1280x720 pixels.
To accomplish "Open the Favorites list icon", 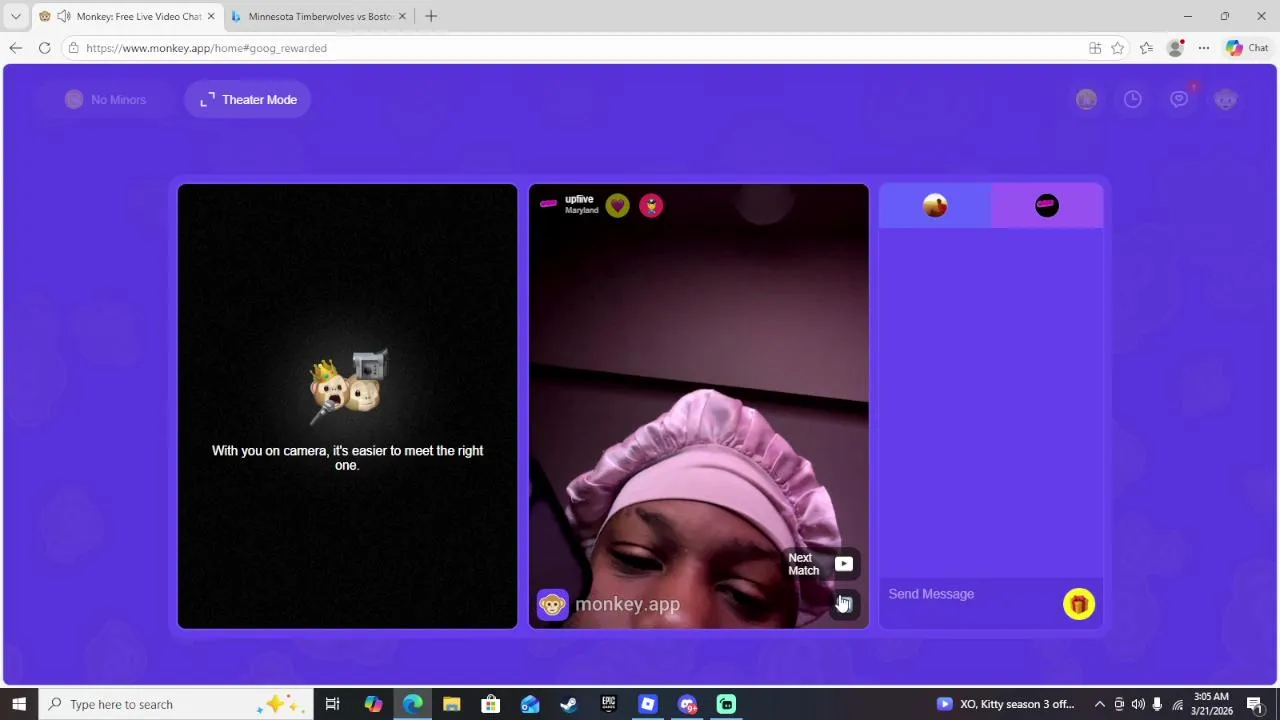I will click(x=1146, y=48).
